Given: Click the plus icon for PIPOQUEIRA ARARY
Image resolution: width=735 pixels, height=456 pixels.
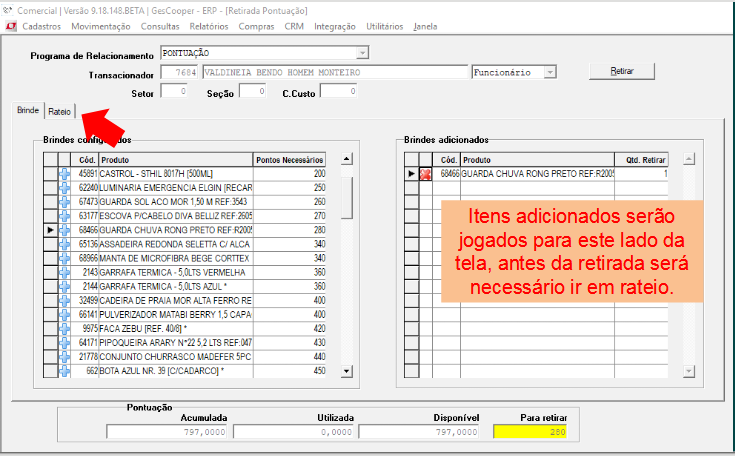Looking at the screenshot, I should 65,342.
